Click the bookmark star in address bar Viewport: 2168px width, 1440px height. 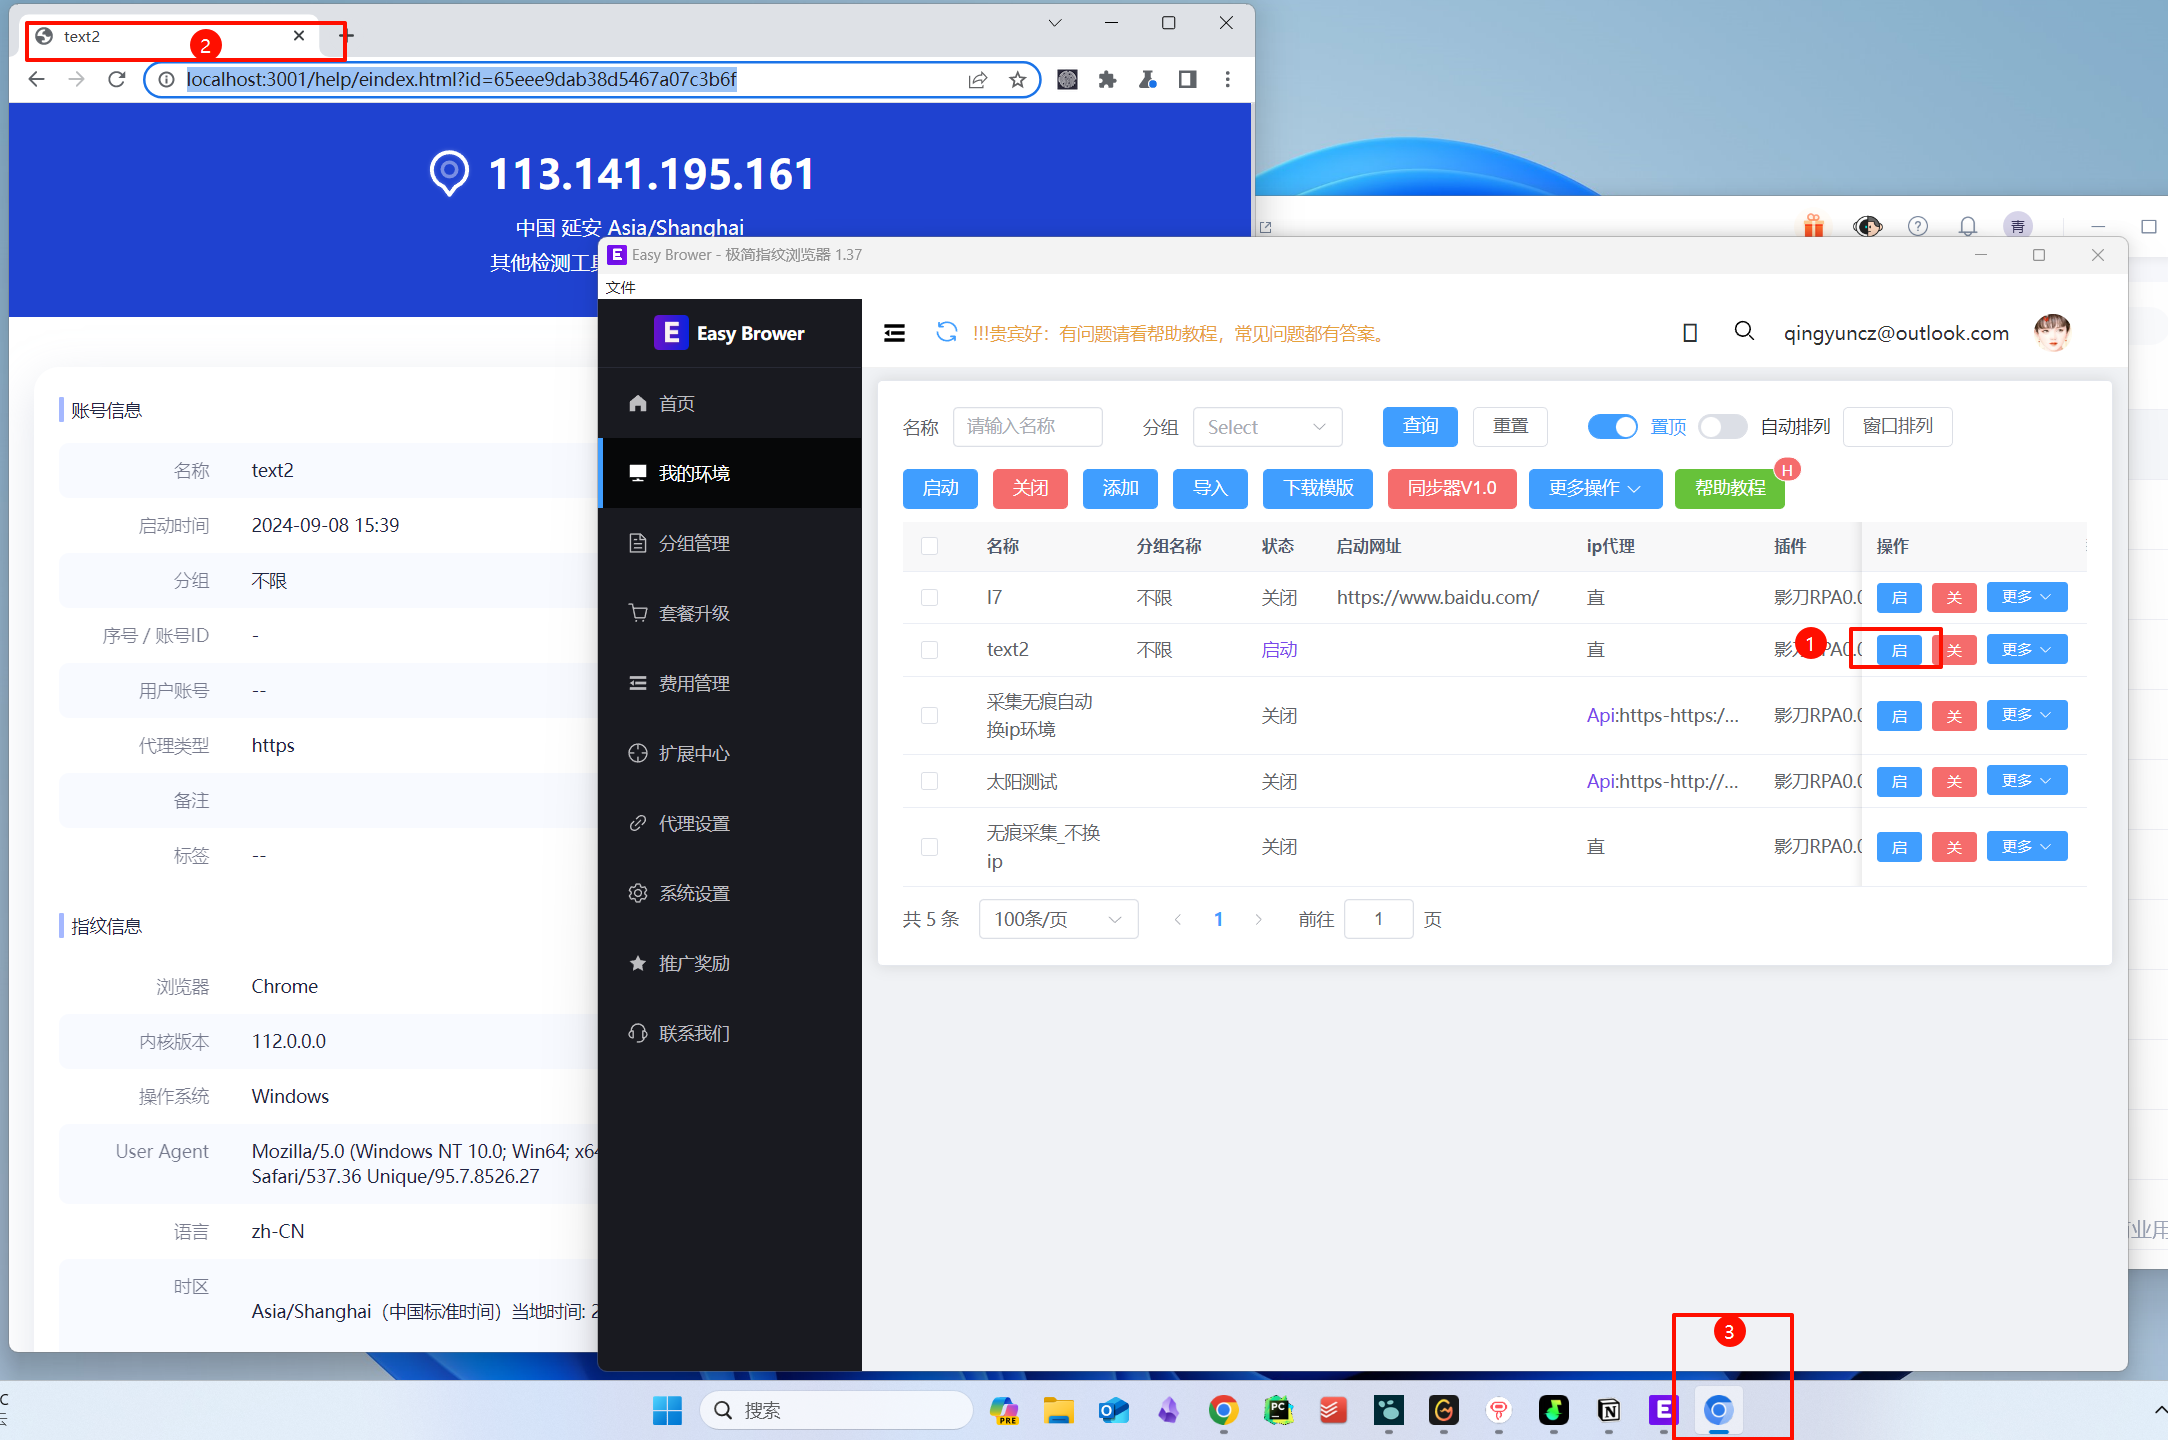click(x=1017, y=80)
